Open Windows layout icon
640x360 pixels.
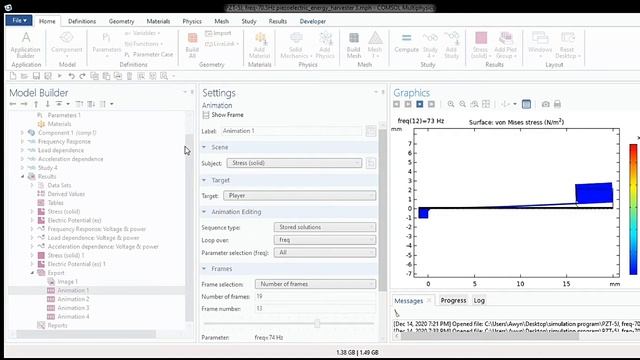[540, 44]
